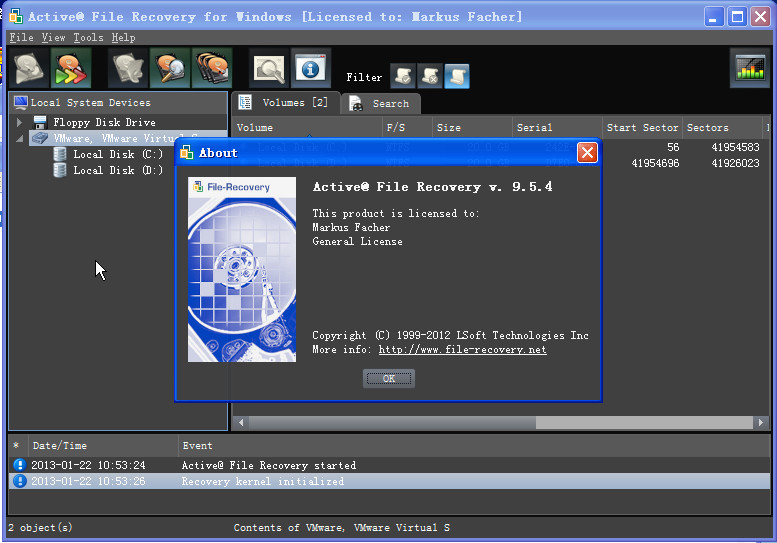Click the VMware virtual disk icon

tap(40, 138)
